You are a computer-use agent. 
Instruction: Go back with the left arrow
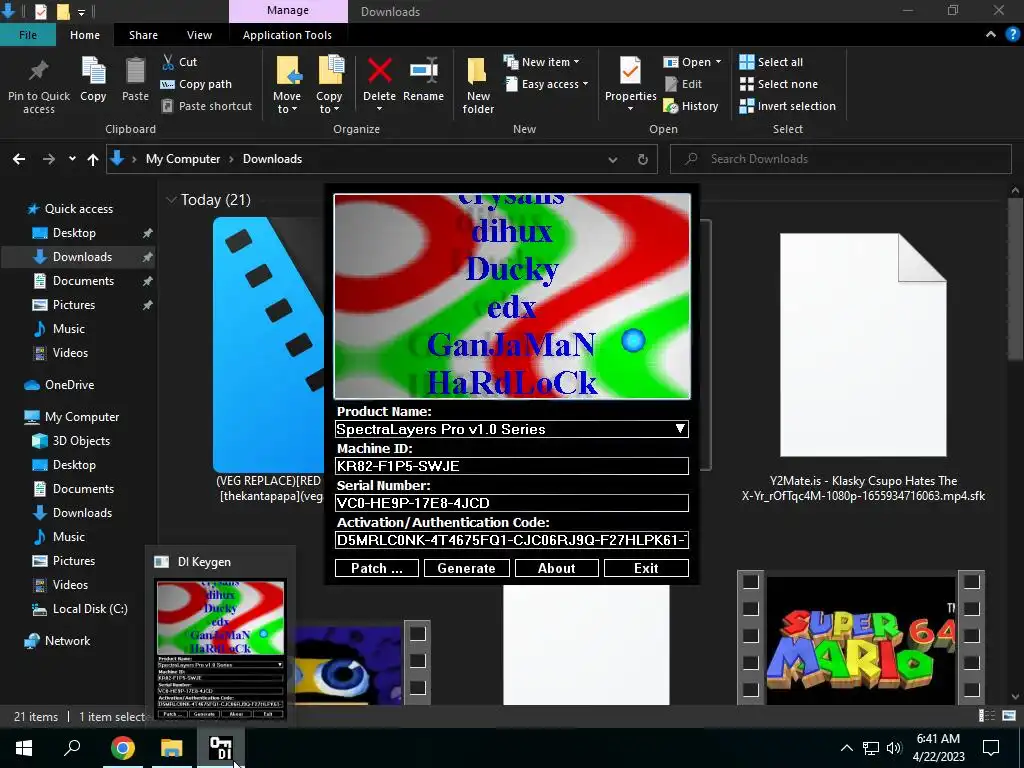pyautogui.click(x=19, y=159)
